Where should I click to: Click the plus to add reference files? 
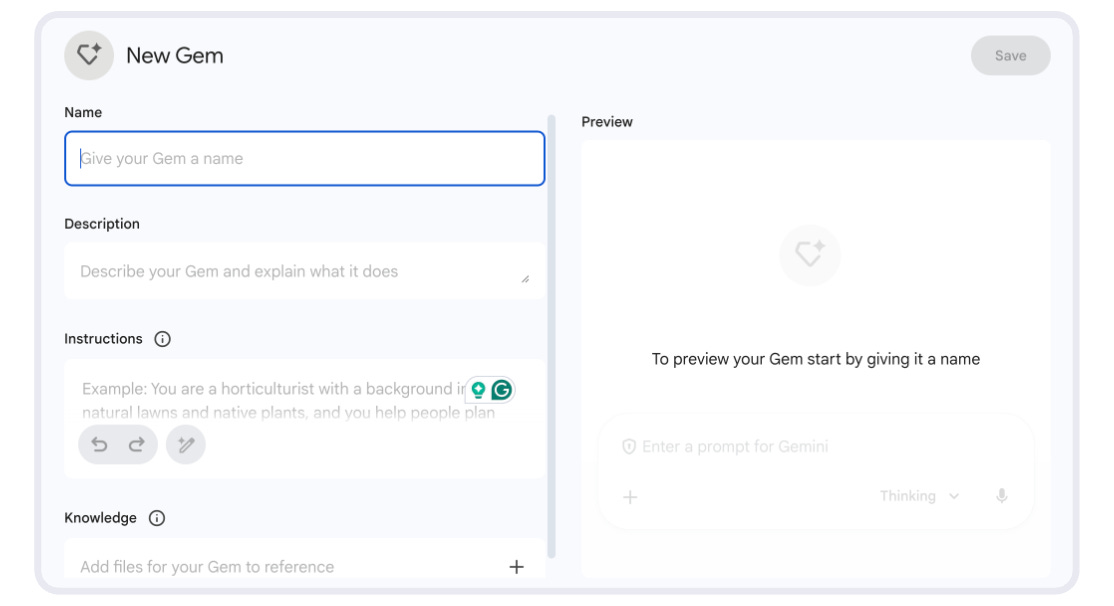tap(517, 567)
